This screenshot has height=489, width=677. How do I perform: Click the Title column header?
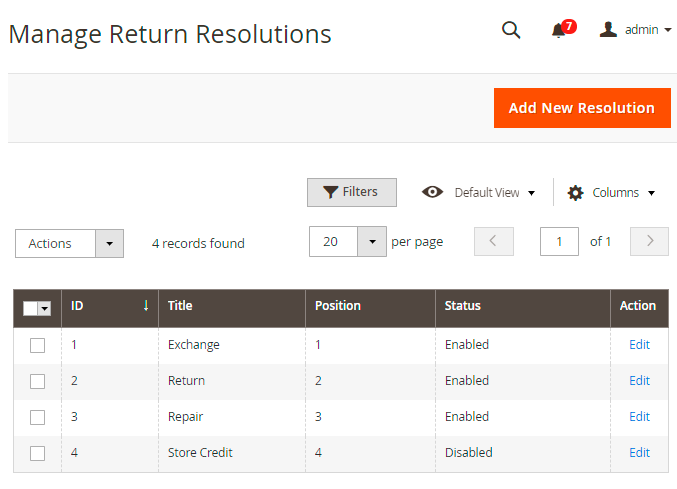click(x=180, y=306)
